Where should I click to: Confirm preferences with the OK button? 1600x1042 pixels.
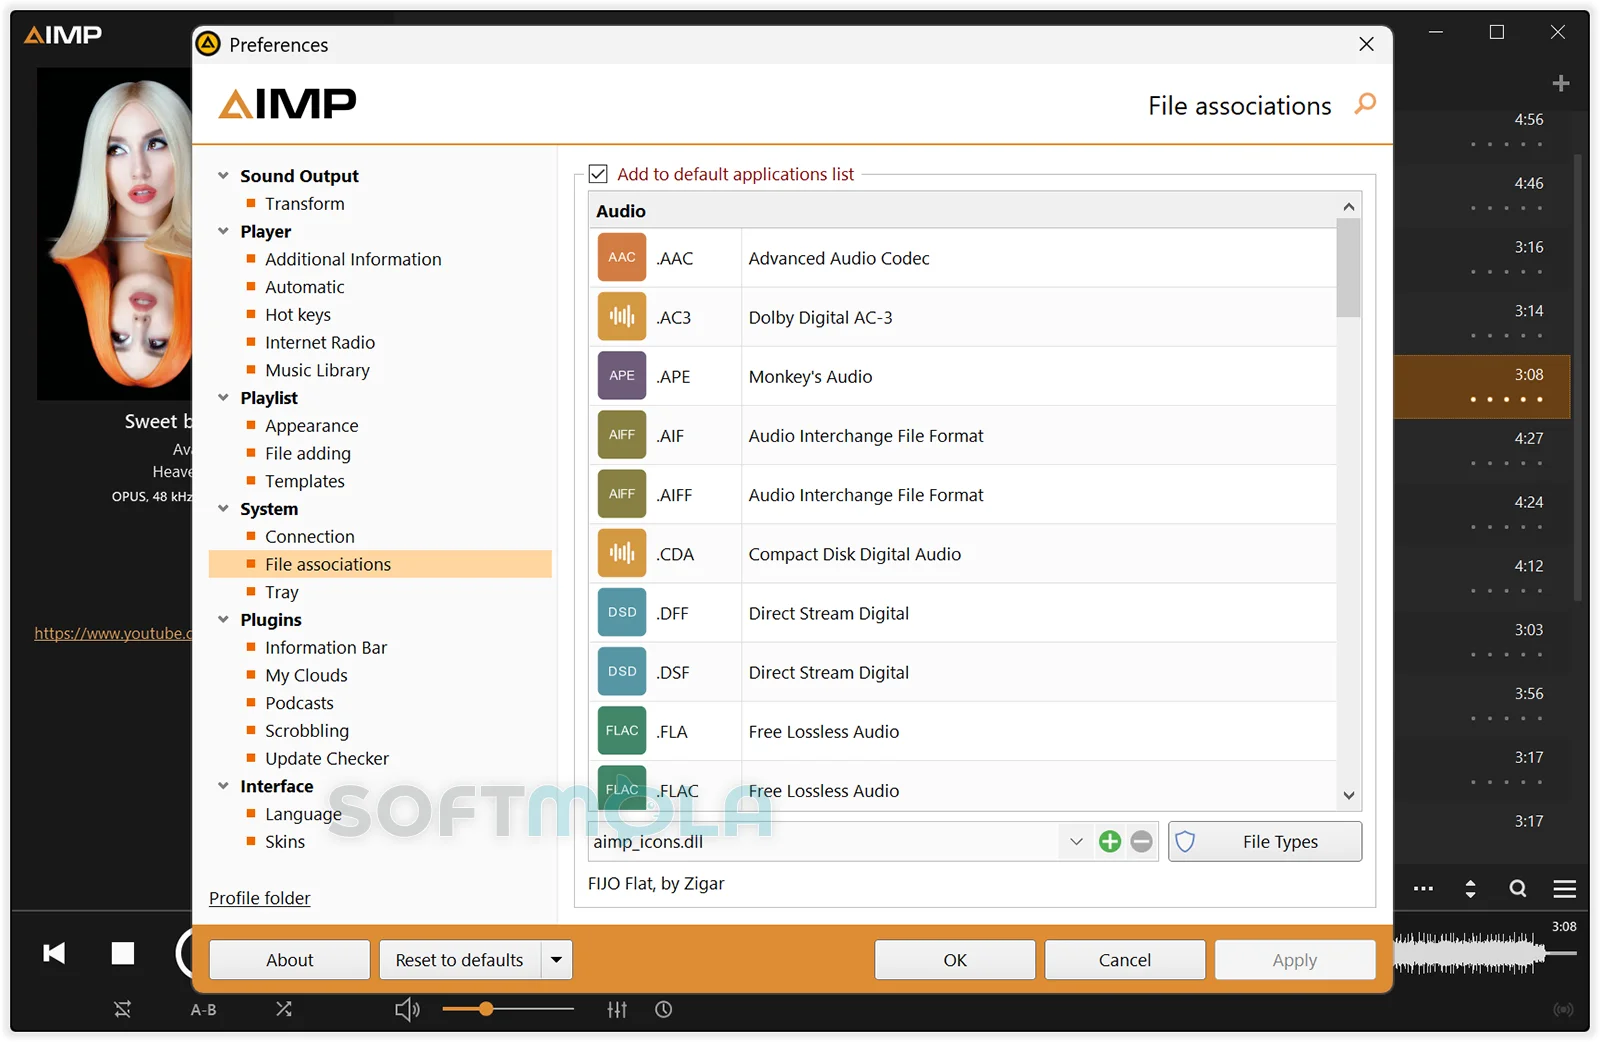tap(955, 960)
